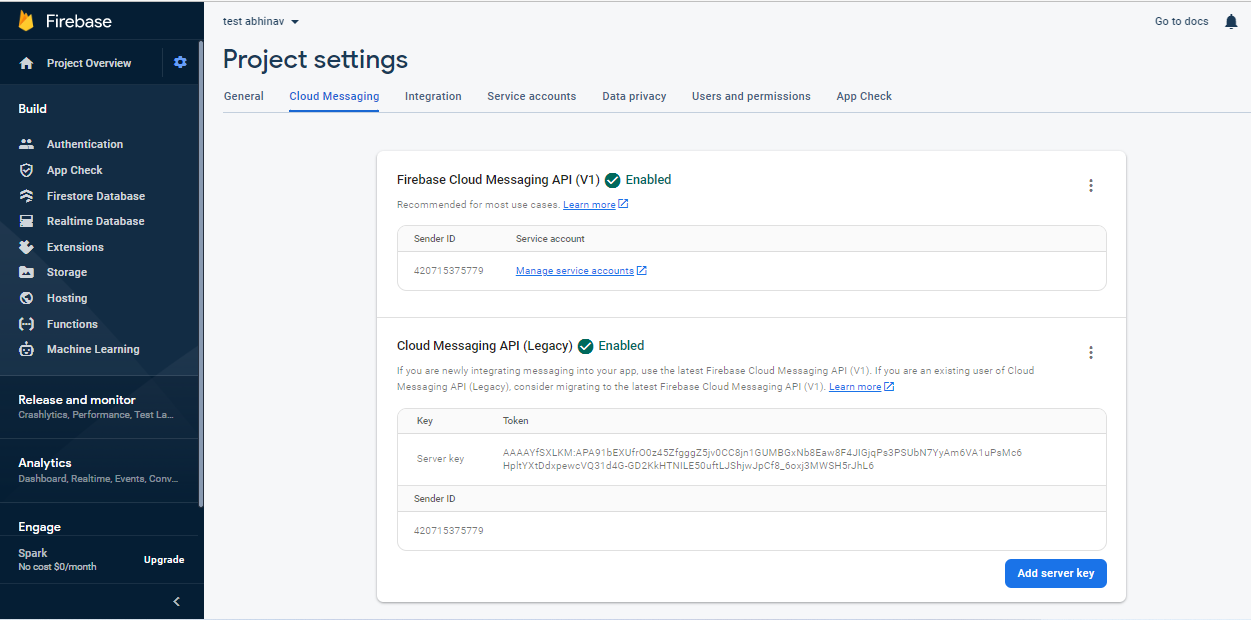Click the Add server key button
Image resolution: width=1251 pixels, height=620 pixels.
[x=1055, y=573]
